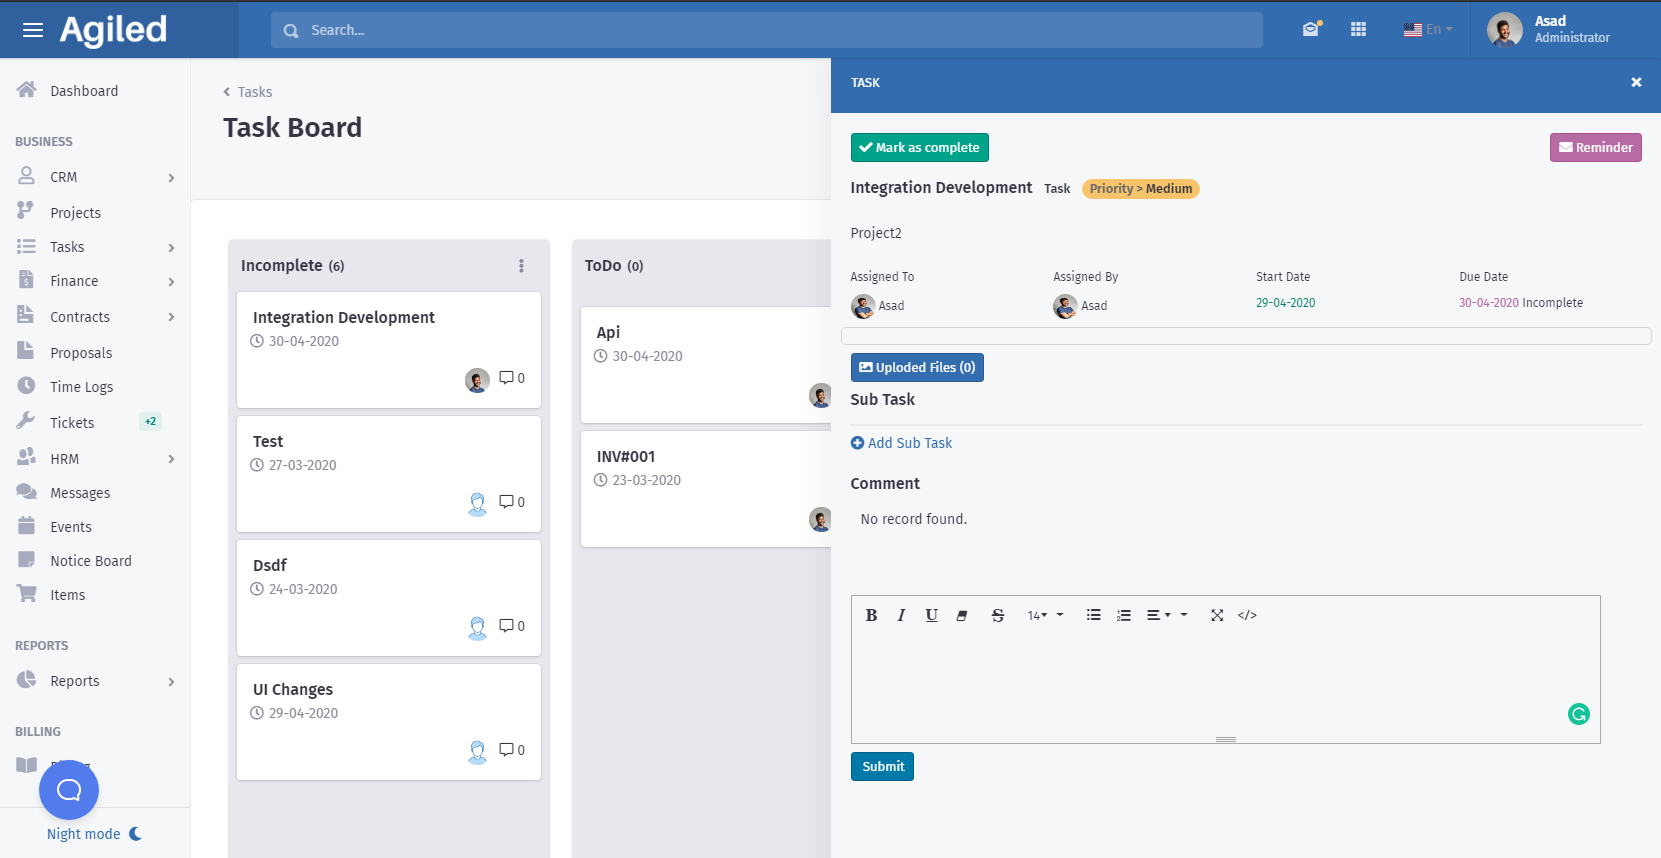Switch editor to code view

1247,616
